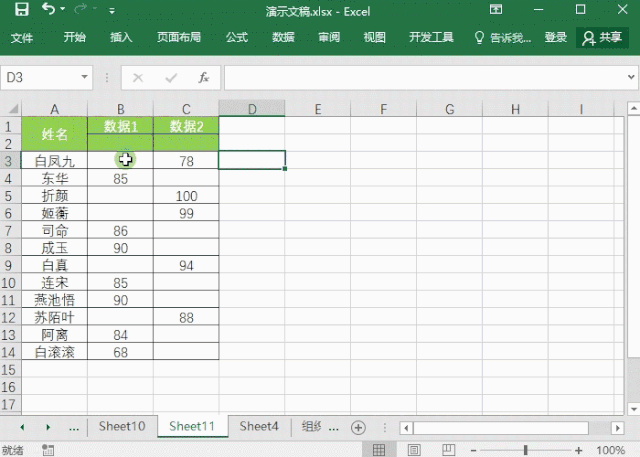Switch to Normal view icon
Viewport: 640px width, 457px height.
click(x=379, y=450)
